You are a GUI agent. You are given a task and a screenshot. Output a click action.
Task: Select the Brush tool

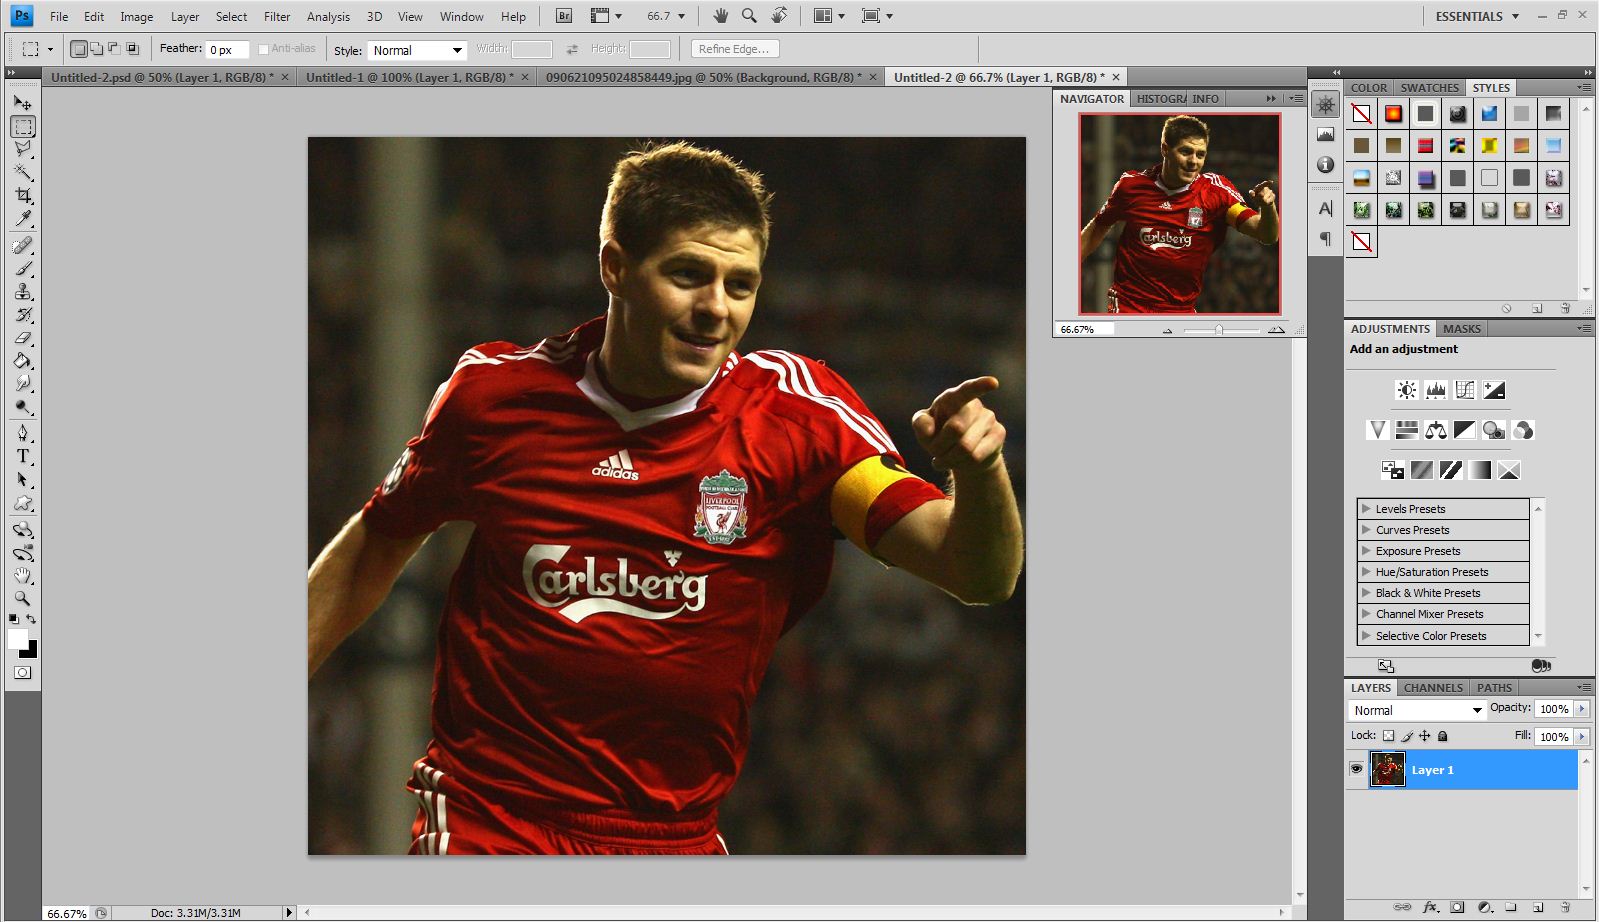23,268
